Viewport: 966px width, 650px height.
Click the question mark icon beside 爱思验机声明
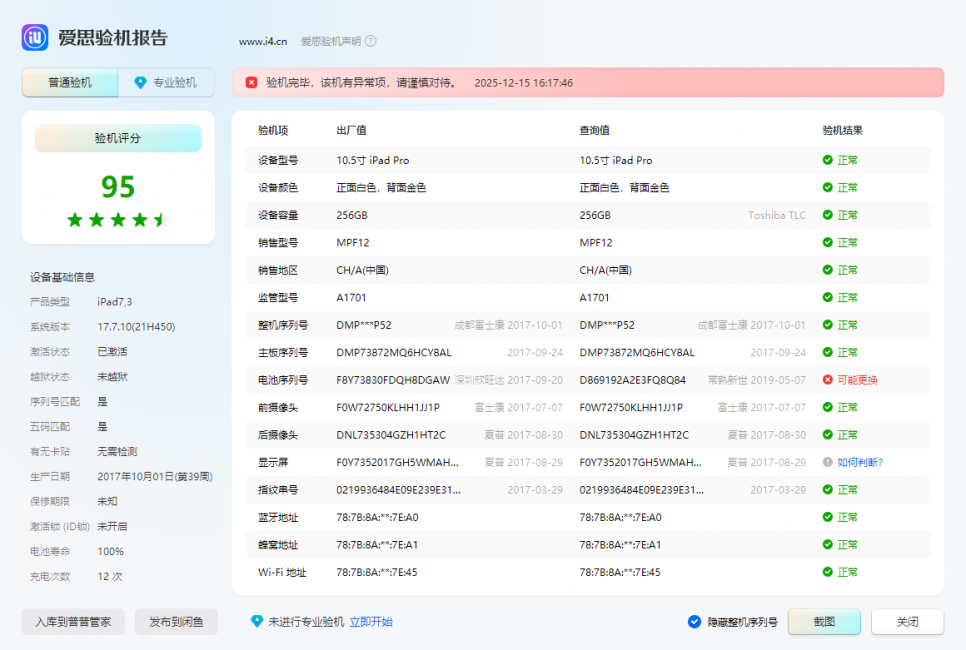(x=368, y=42)
